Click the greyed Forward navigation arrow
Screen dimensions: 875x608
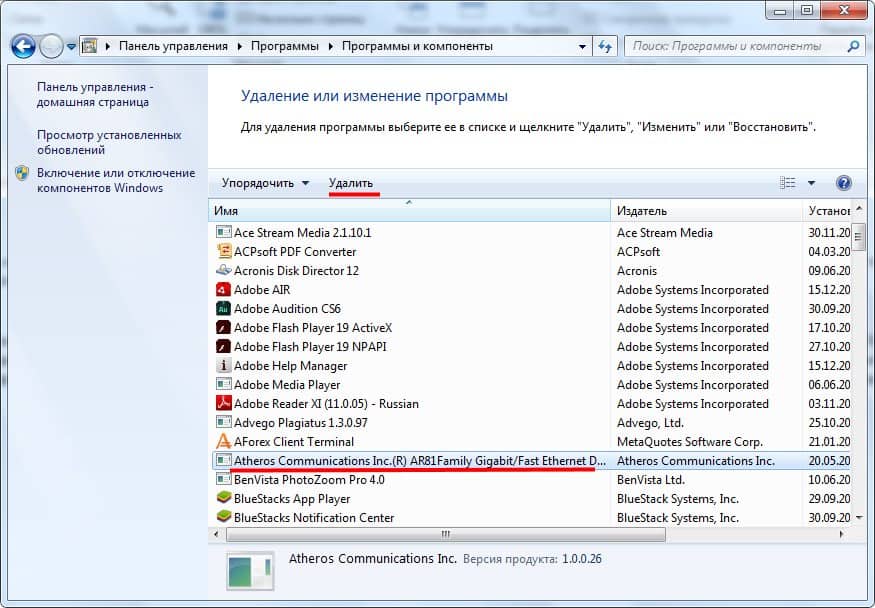click(51, 46)
